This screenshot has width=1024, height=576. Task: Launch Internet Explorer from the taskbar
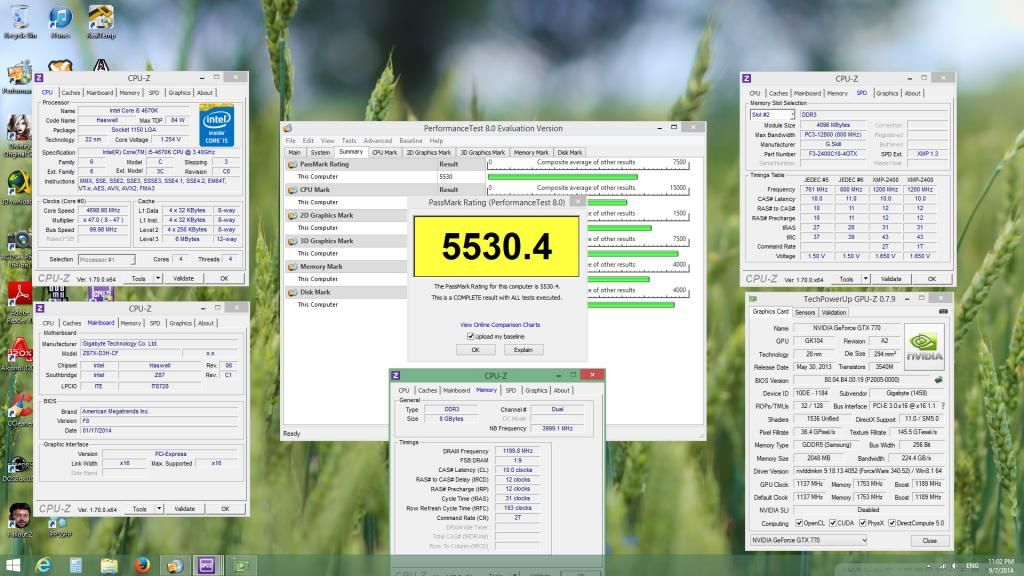click(43, 565)
